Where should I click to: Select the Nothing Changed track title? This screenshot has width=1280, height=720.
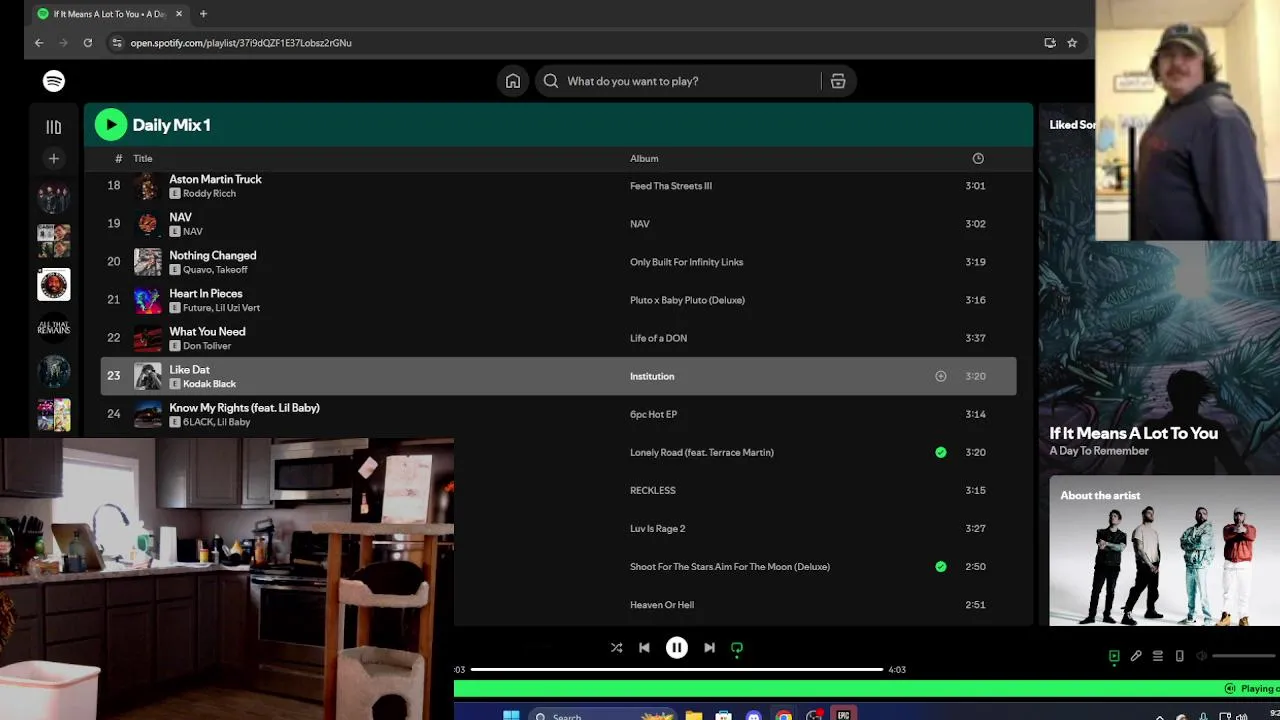[213, 255]
